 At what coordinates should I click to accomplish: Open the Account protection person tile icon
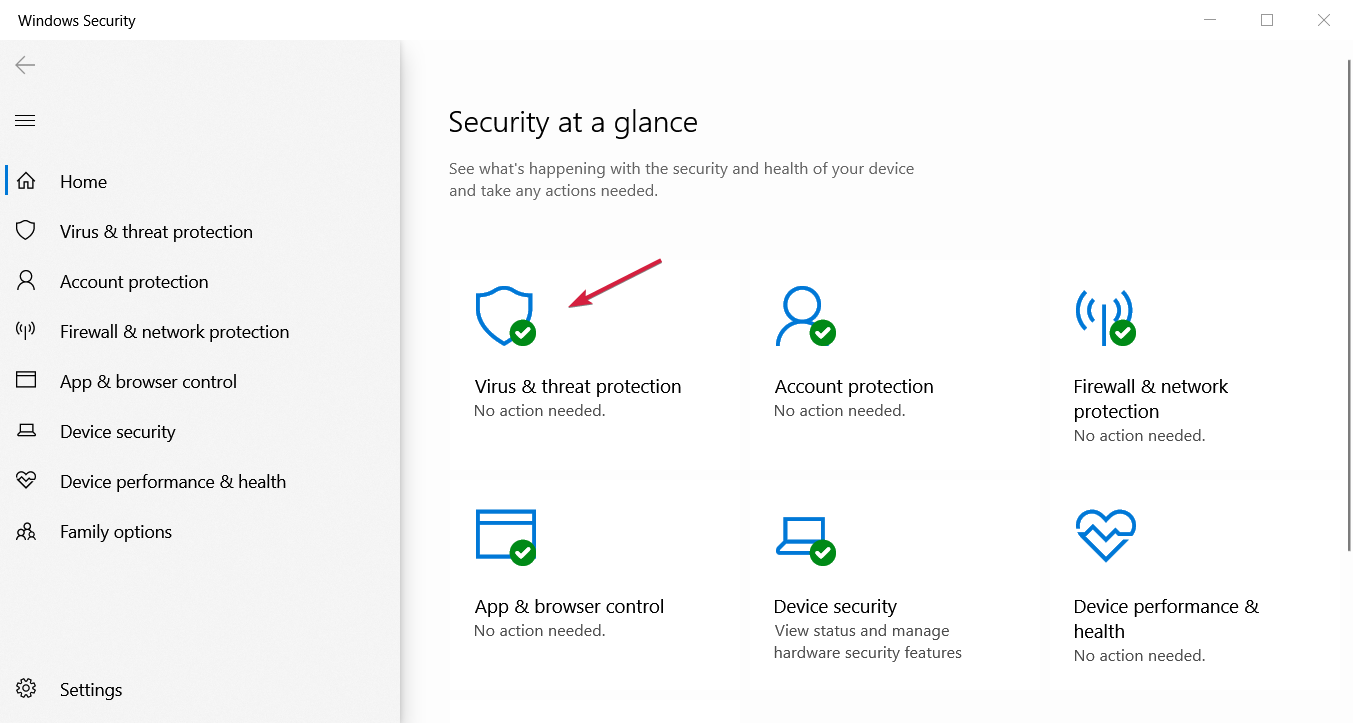[x=804, y=316]
